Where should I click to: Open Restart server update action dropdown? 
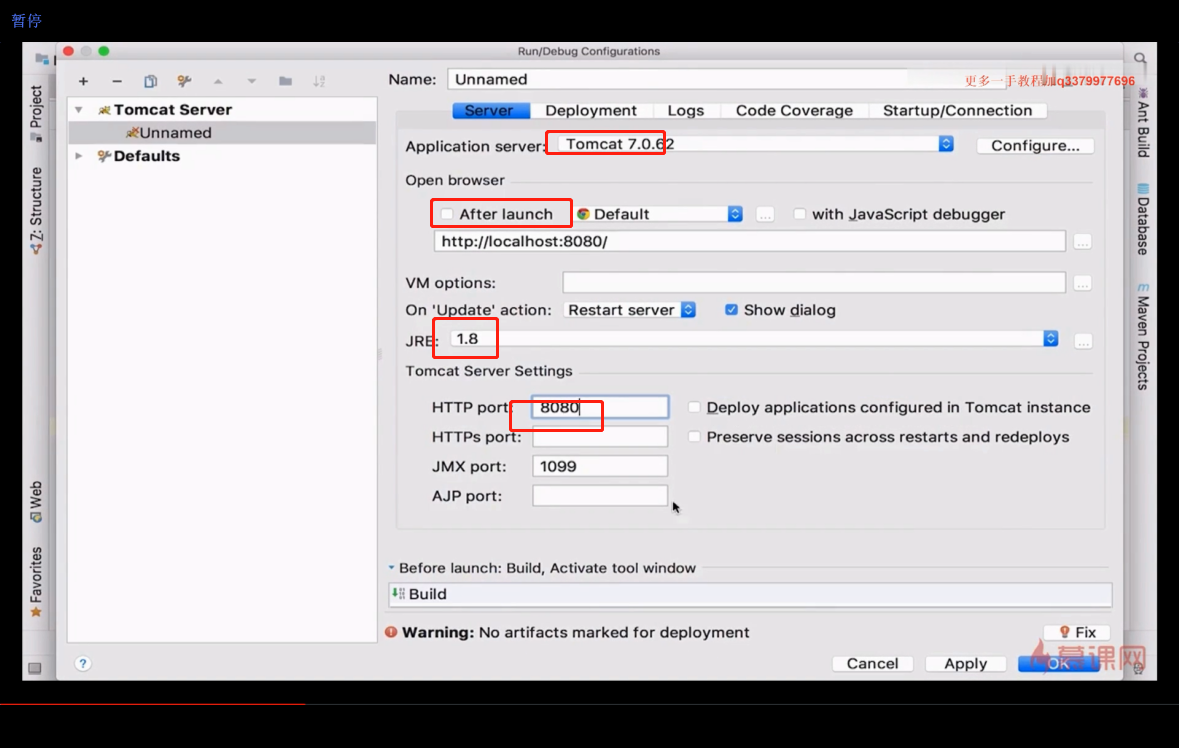(x=688, y=310)
